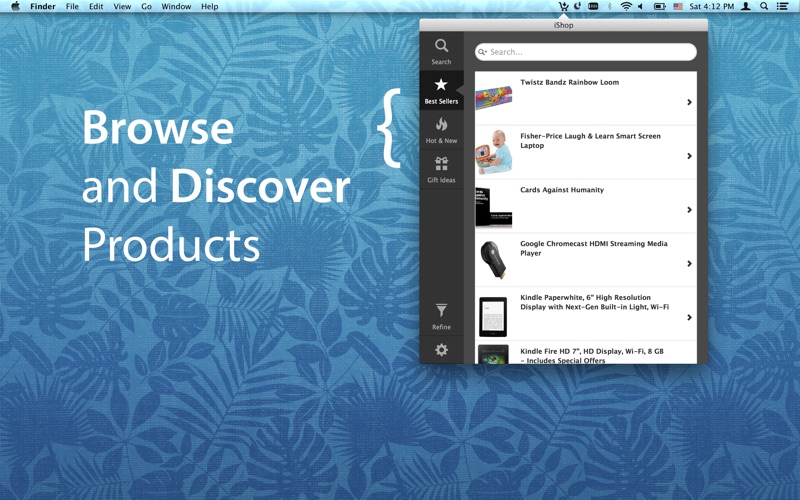This screenshot has width=800, height=500.
Task: Open the Refine filter funnel icon
Action: click(441, 315)
